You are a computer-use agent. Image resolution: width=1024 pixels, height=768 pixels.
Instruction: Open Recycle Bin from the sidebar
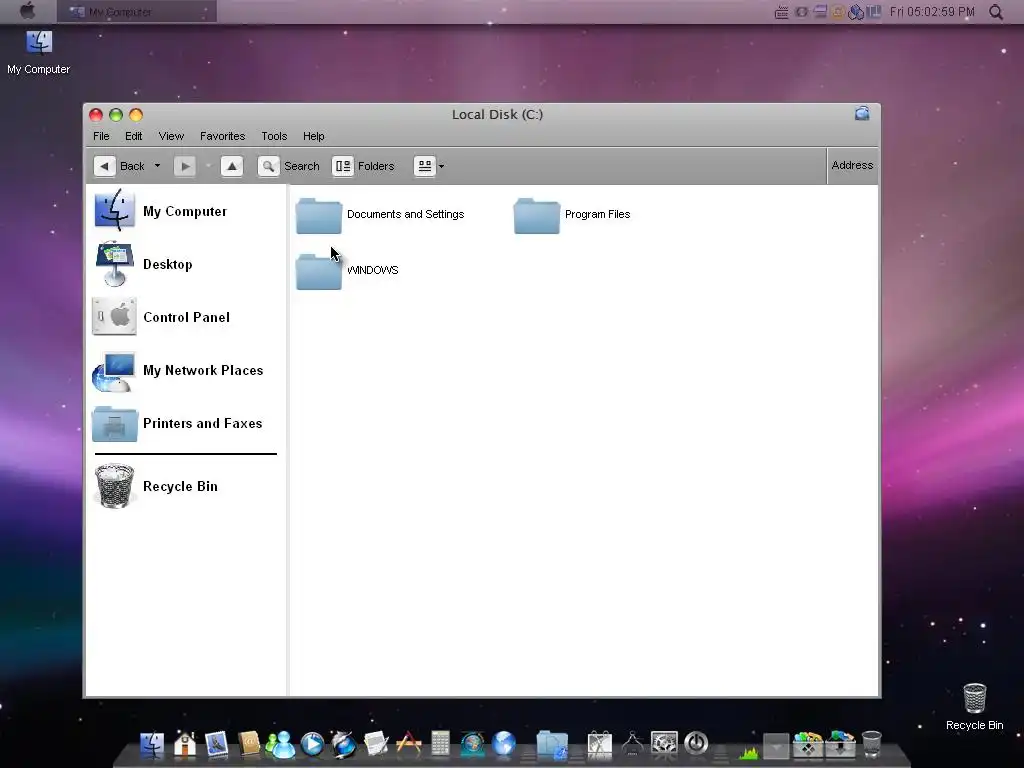(180, 487)
